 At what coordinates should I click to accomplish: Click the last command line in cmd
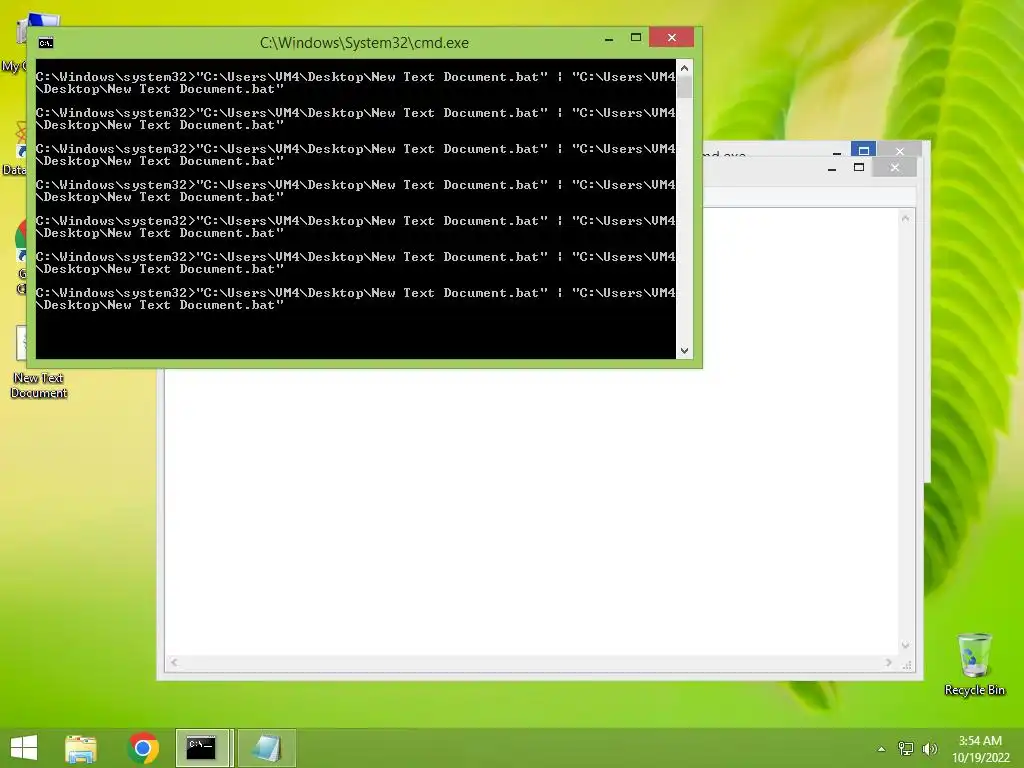tap(355, 299)
